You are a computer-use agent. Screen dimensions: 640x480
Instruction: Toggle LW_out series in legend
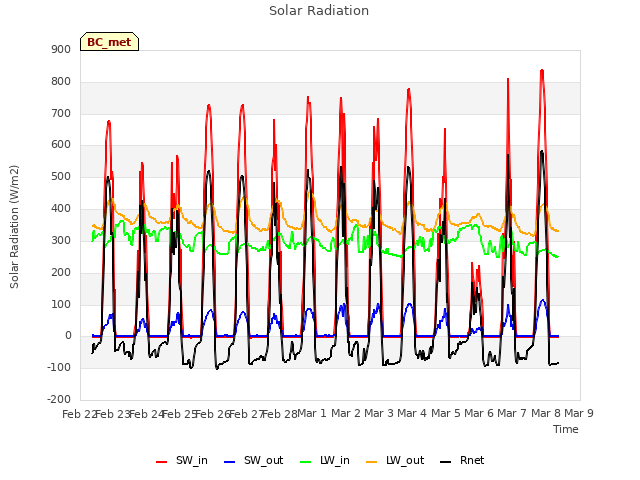click(x=395, y=461)
